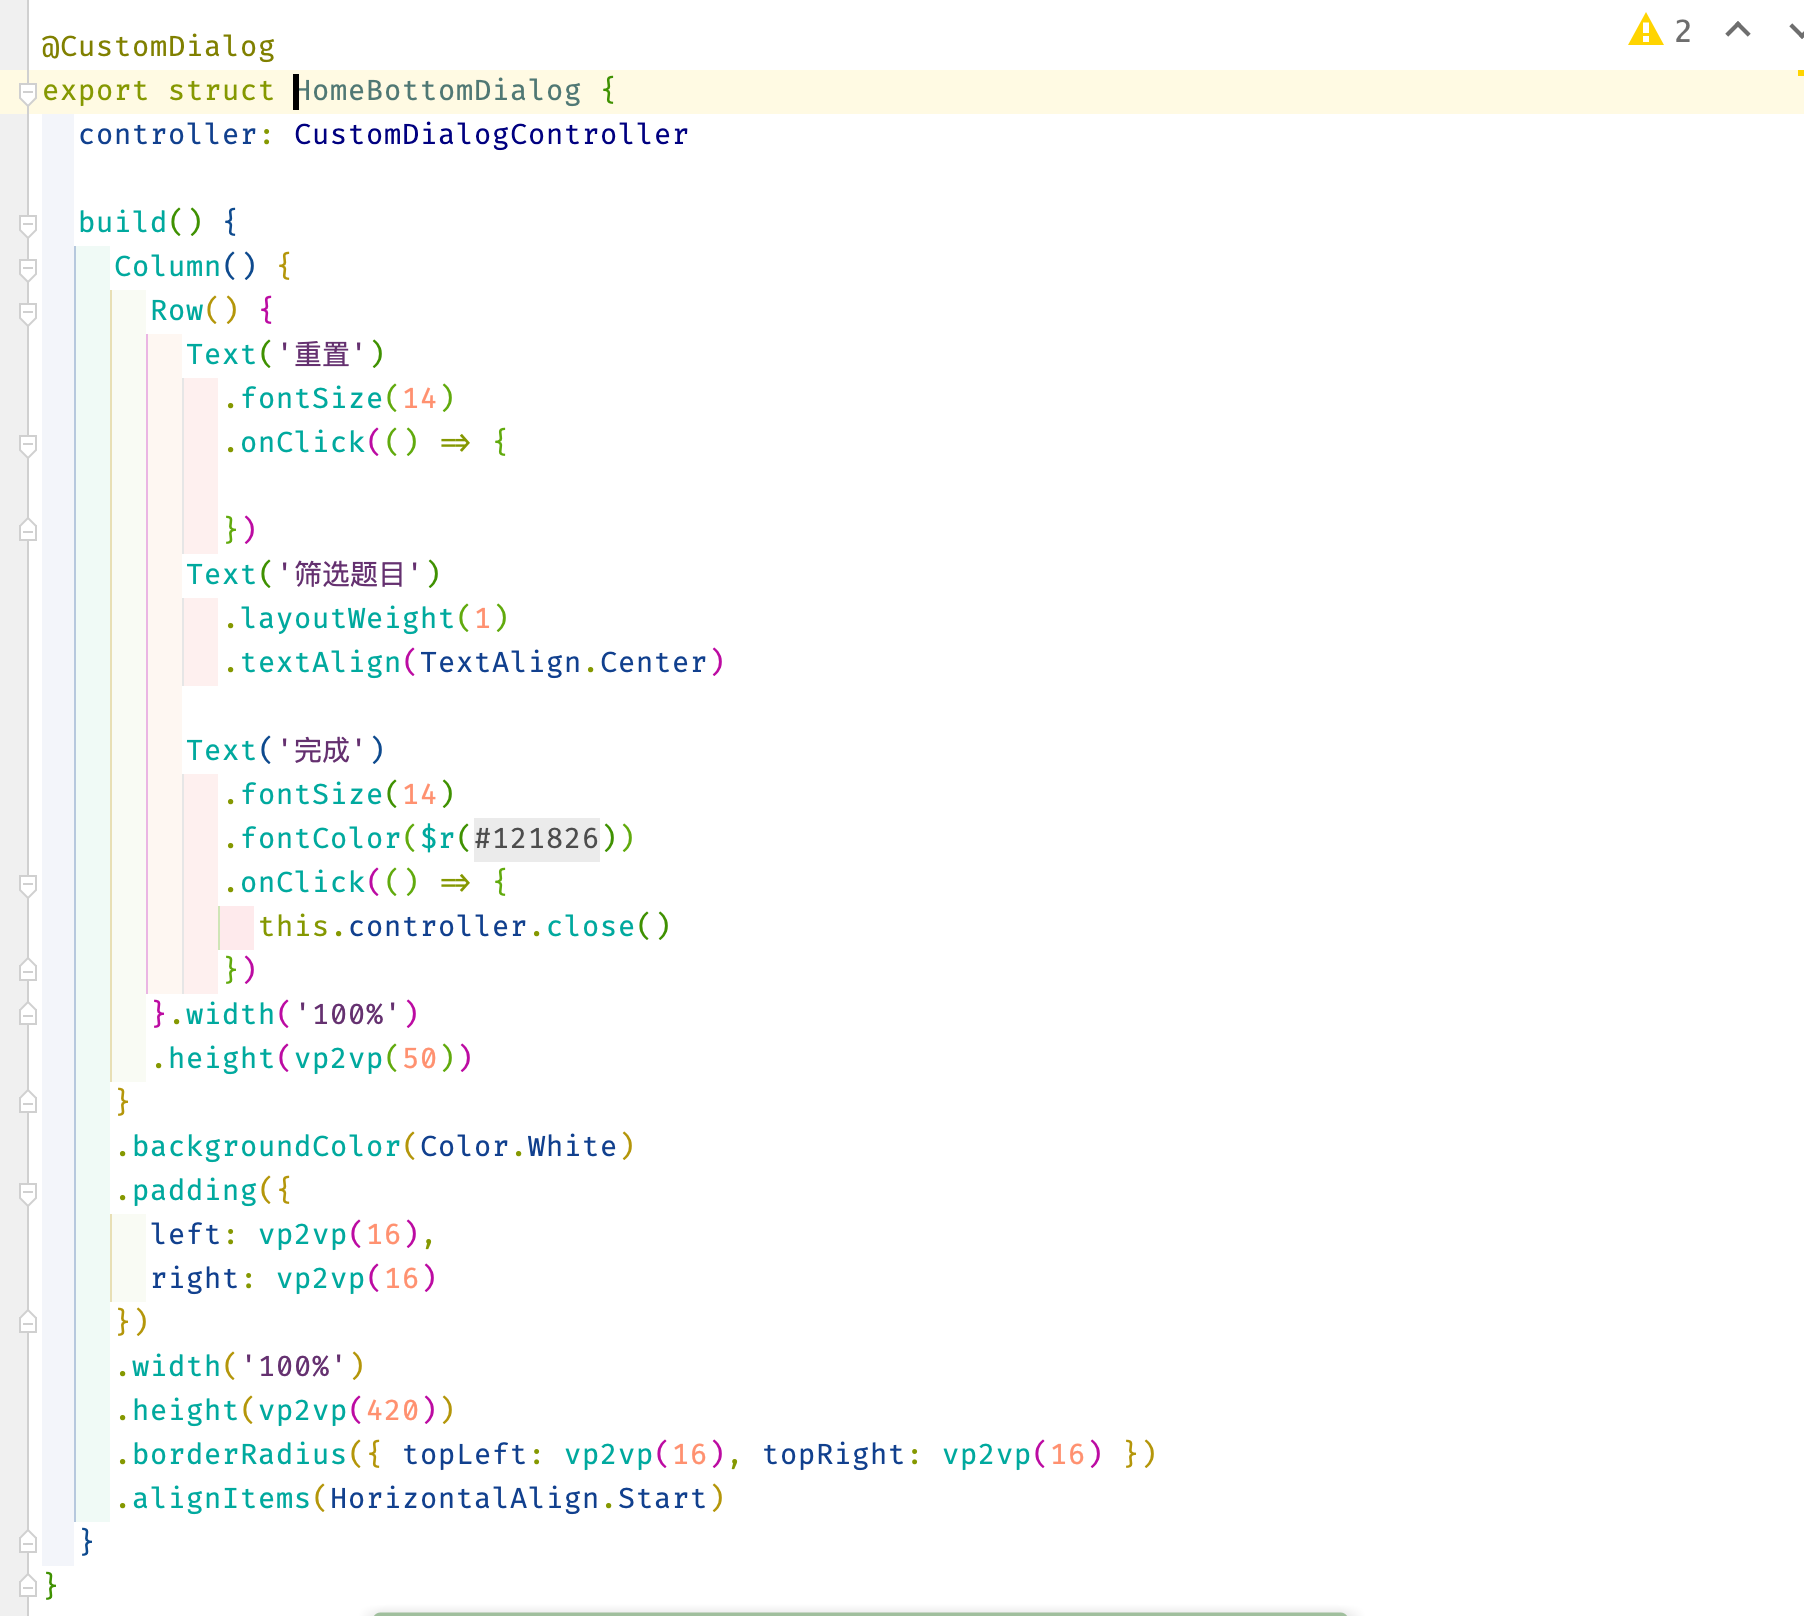This screenshot has width=1804, height=1616.
Task: Click Color.White in backgroundColor
Action: (x=518, y=1147)
